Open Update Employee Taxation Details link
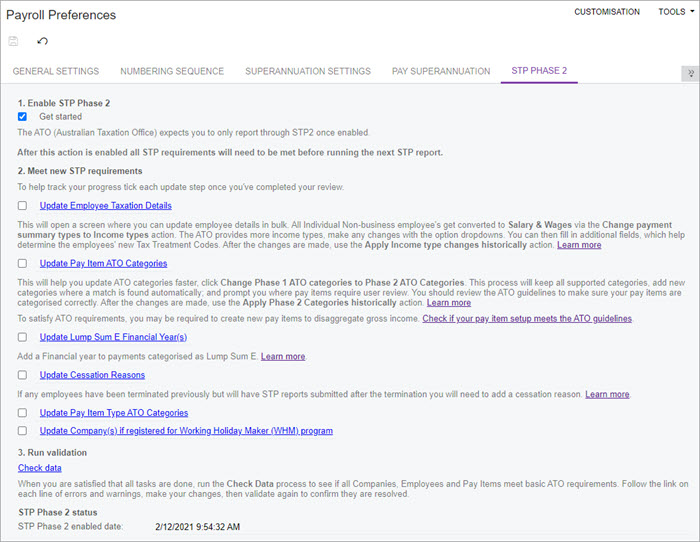The width and height of the screenshot is (700, 542). [106, 205]
